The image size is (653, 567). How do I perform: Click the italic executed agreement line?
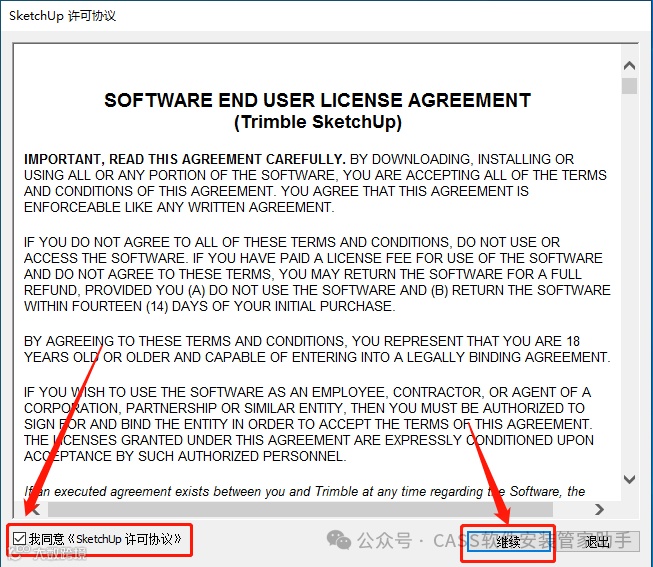click(304, 492)
